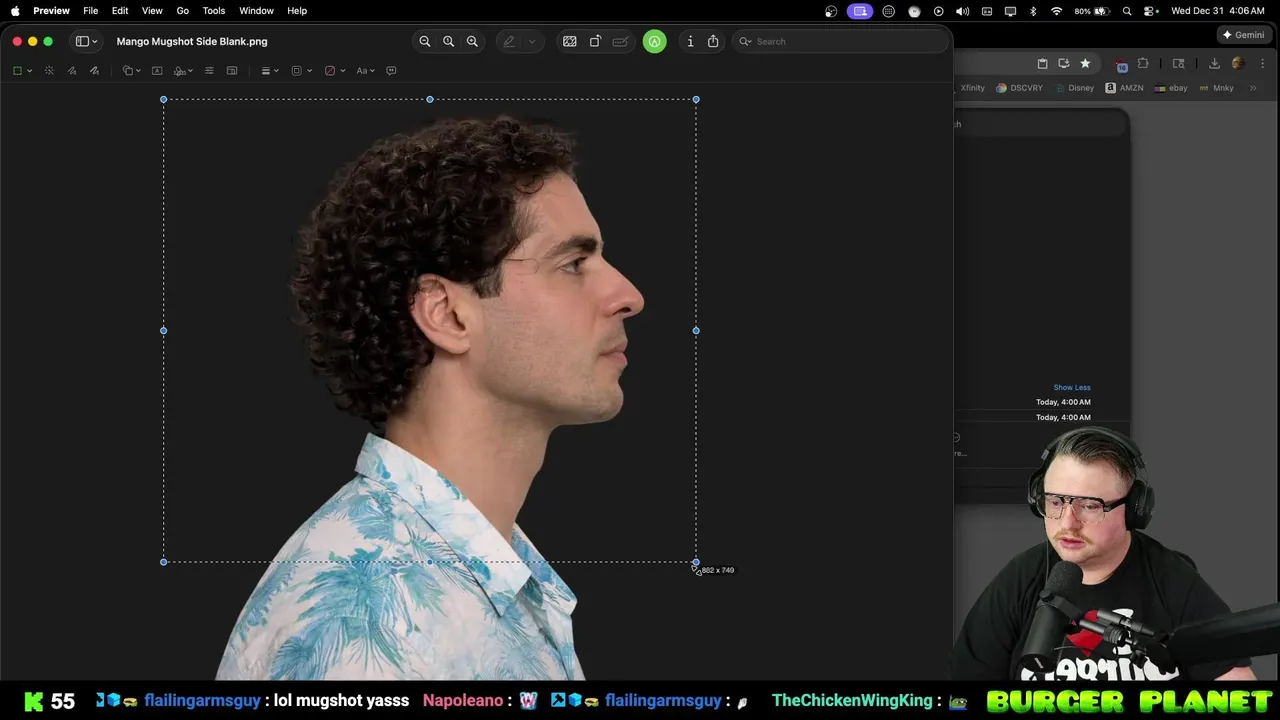Open the ebay bookmark
1280x720 pixels.
click(1171, 88)
